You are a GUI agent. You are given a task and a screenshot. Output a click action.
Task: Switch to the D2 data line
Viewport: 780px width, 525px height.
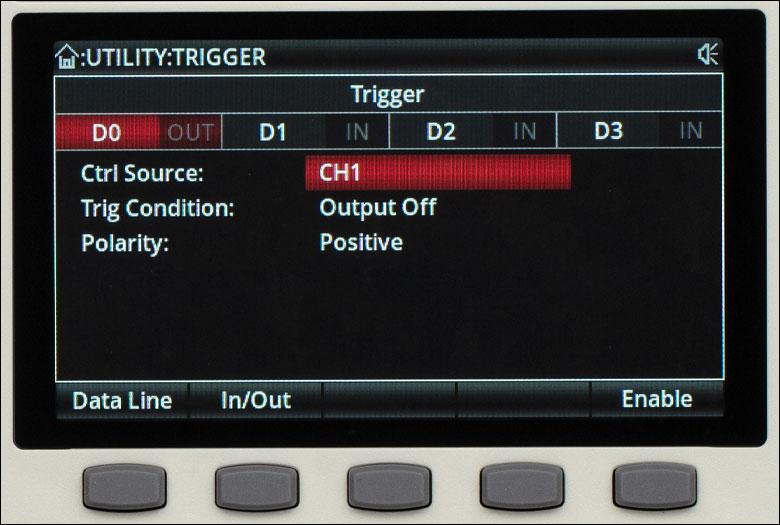[x=441, y=131]
